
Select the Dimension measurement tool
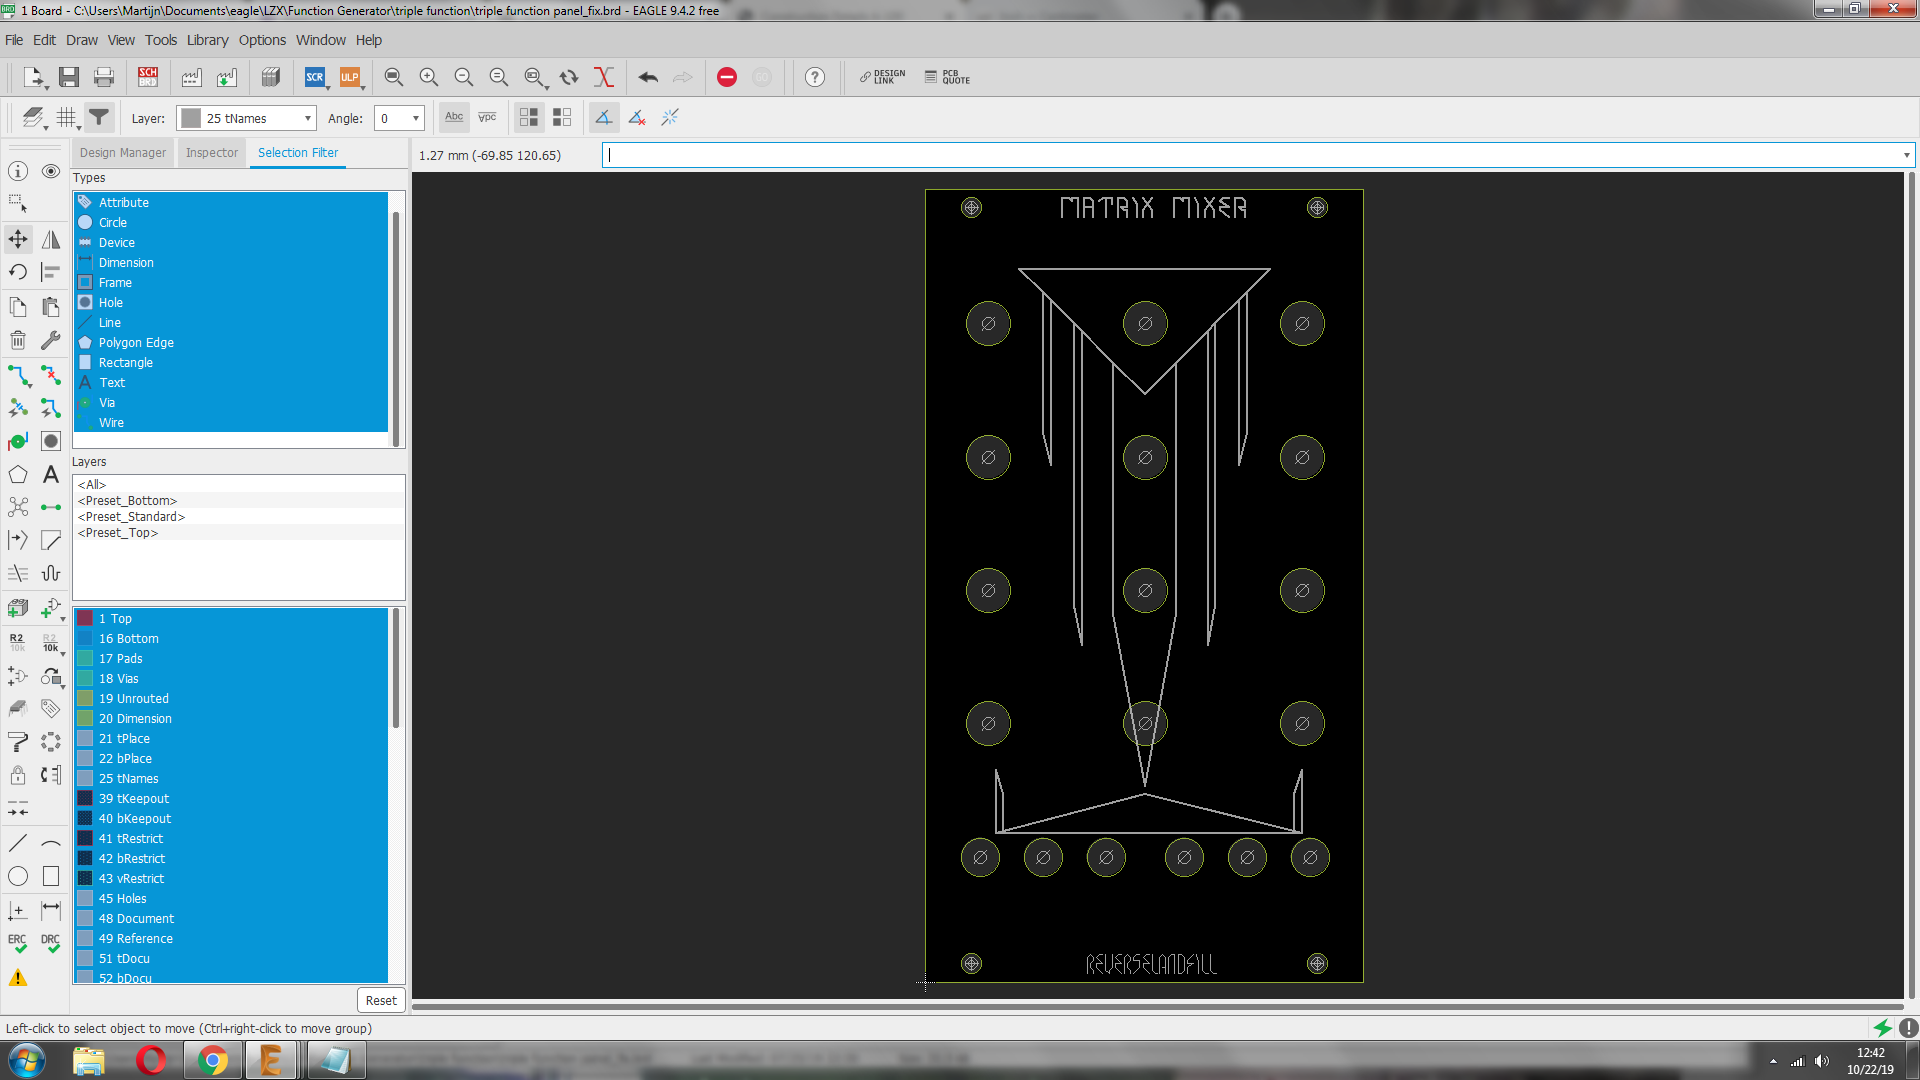51,910
